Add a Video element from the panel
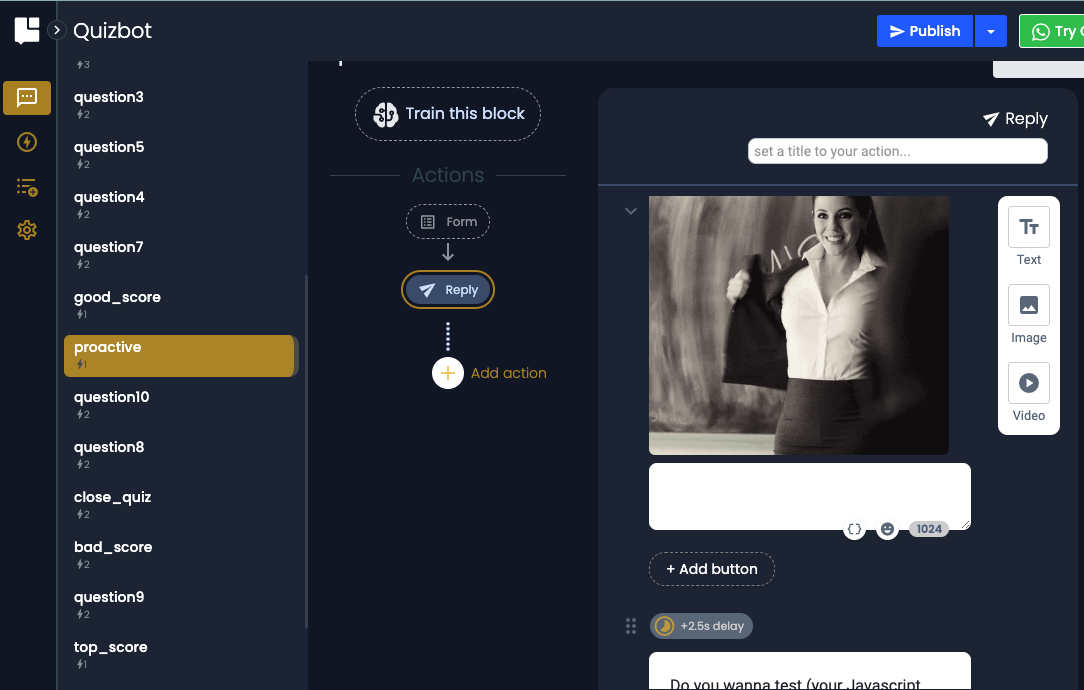Viewport: 1084px width, 690px height. point(1029,393)
